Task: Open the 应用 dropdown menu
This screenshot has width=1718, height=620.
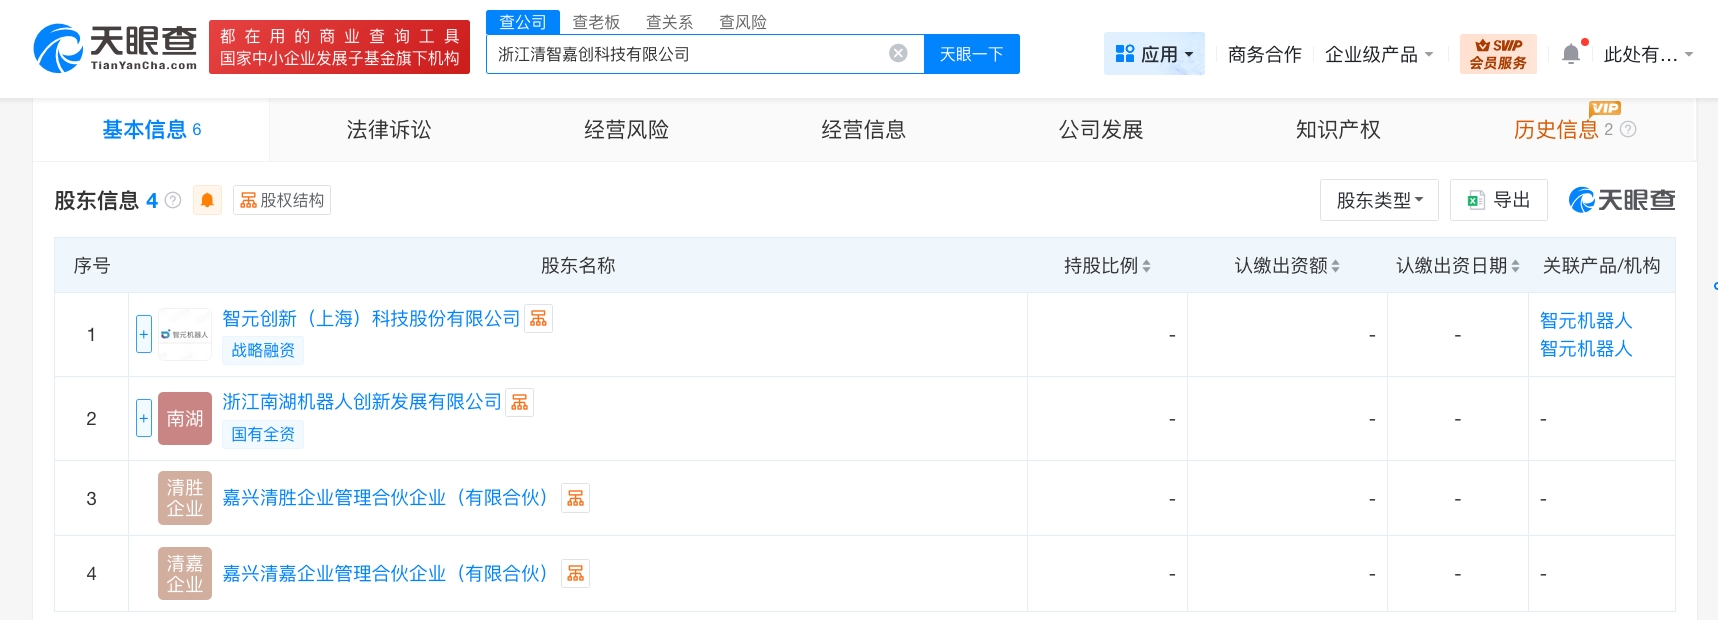Action: click(x=1153, y=54)
